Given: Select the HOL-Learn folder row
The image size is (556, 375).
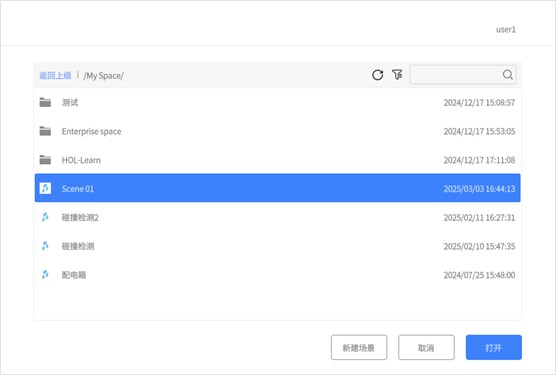Looking at the screenshot, I should click(x=278, y=160).
